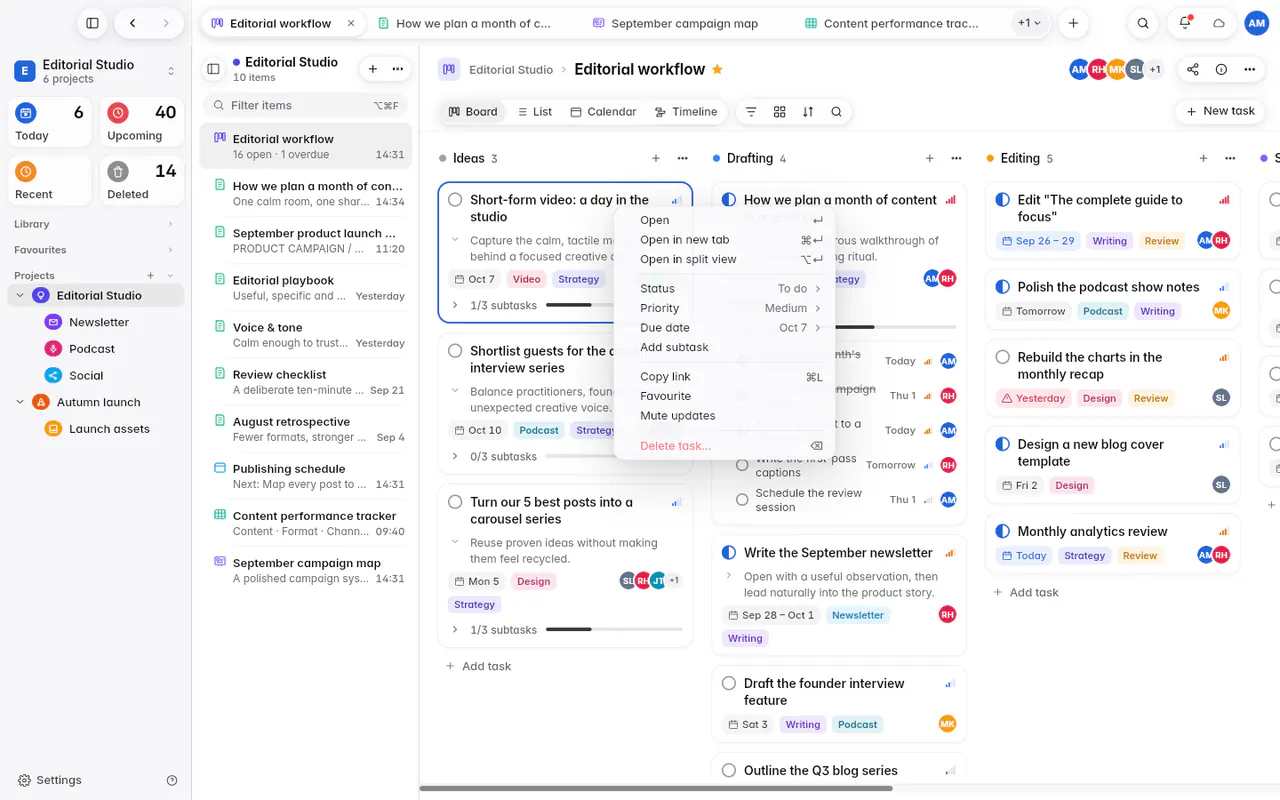Viewport: 1280px width, 800px height.
Task: Add new item in Editorial Studio list
Action: click(x=373, y=69)
